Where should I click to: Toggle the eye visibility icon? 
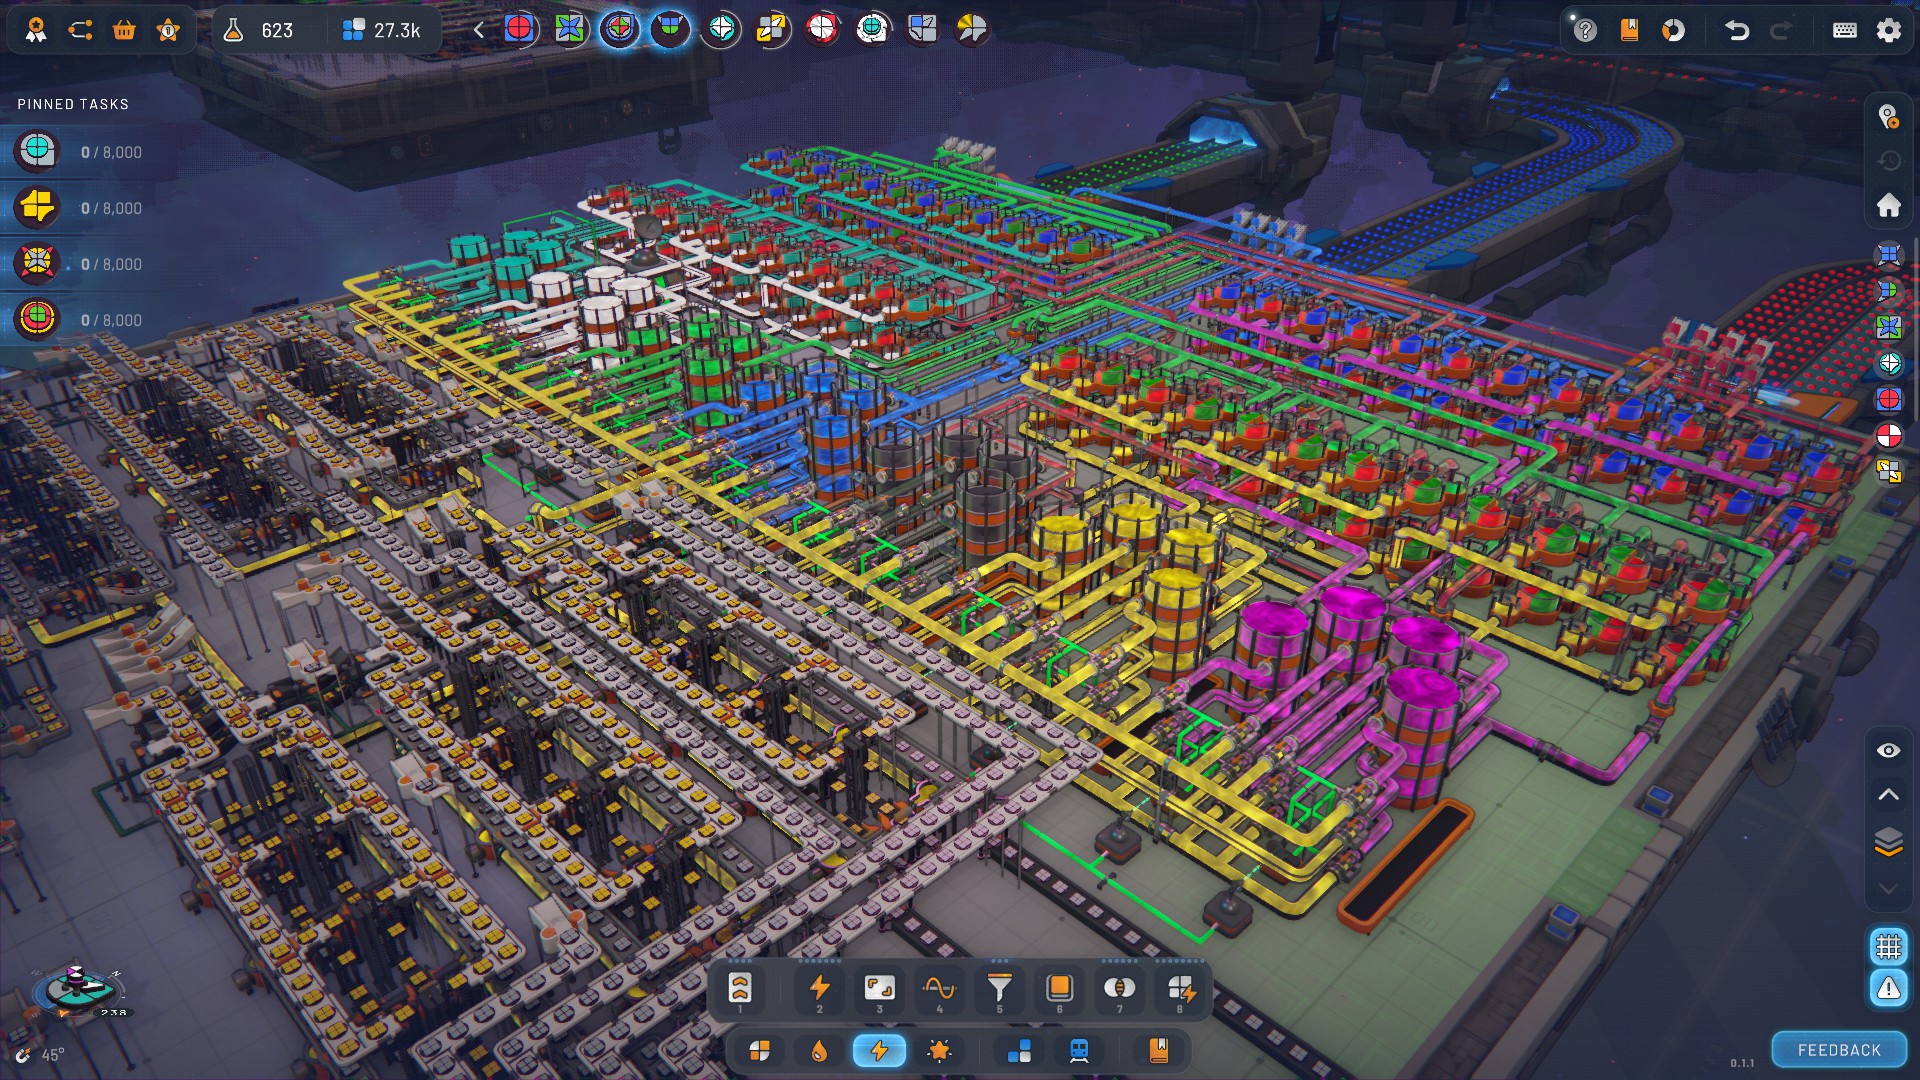click(1888, 751)
